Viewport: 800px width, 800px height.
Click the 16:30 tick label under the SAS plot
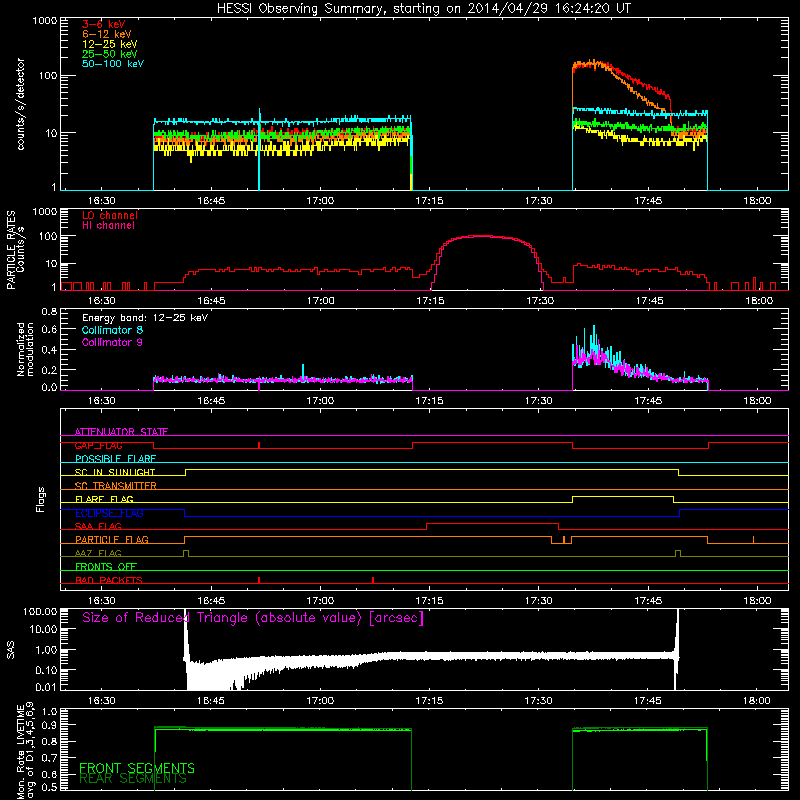click(x=102, y=701)
